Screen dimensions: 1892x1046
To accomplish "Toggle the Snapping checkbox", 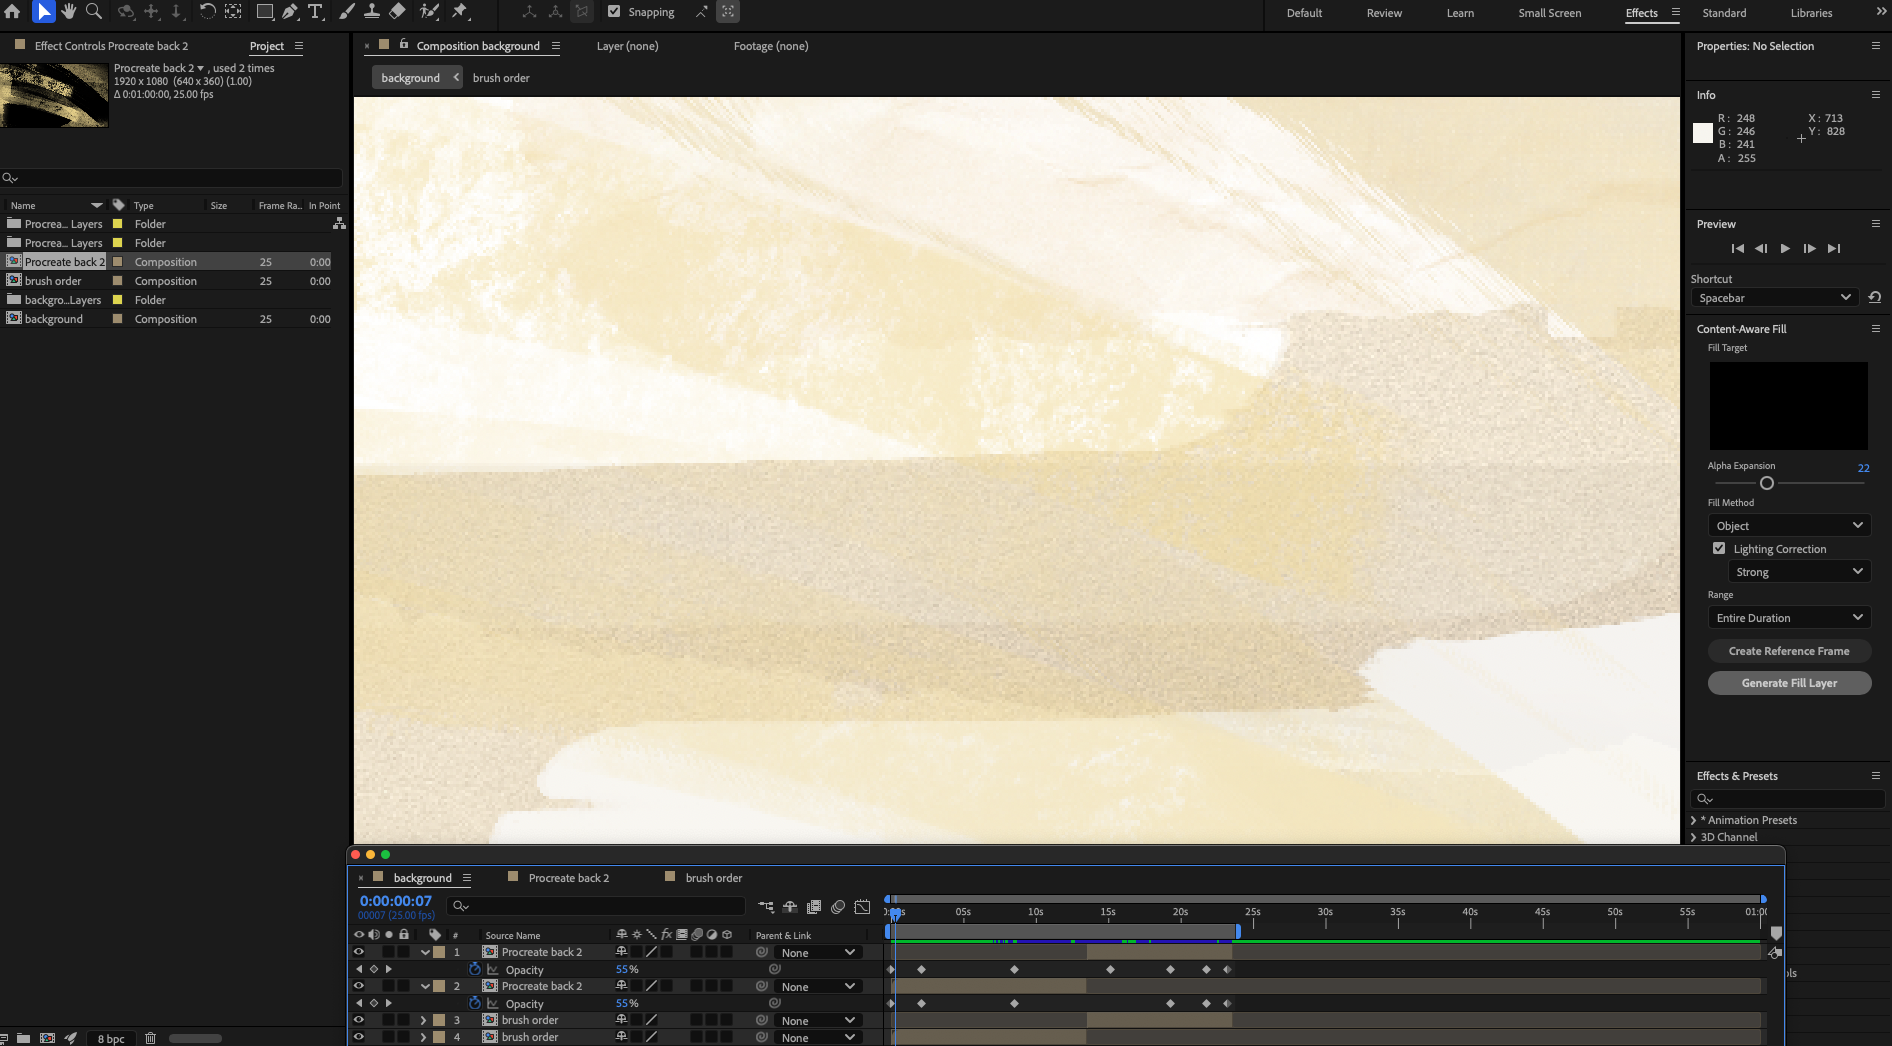I will [614, 12].
